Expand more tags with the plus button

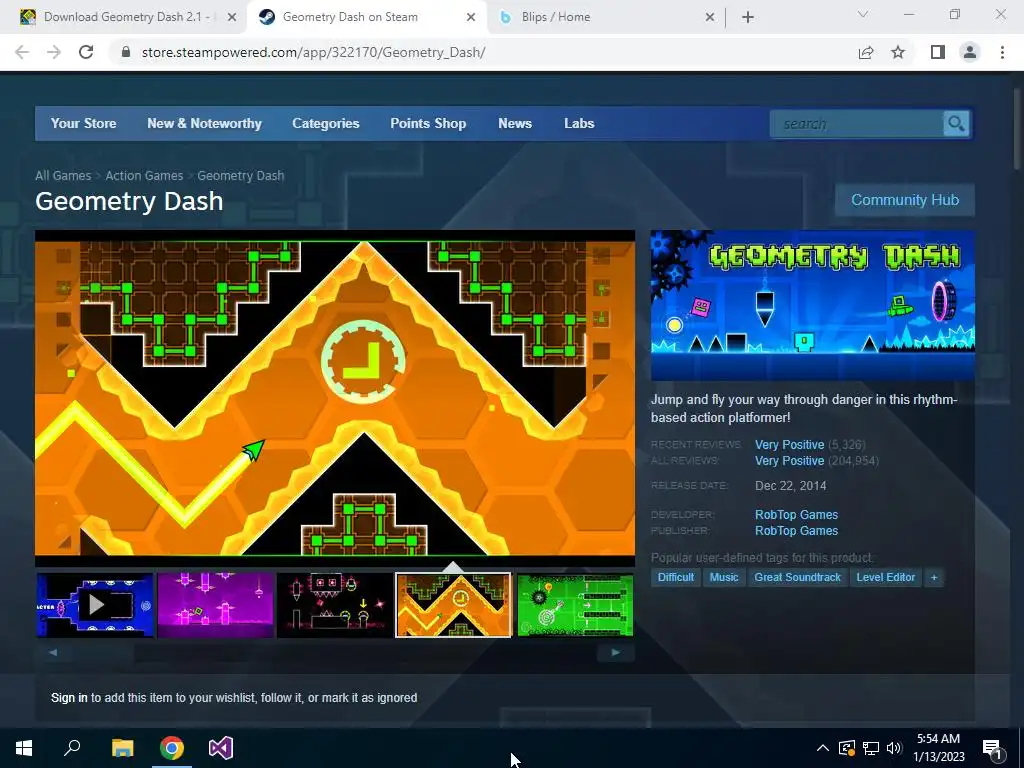[x=934, y=577]
